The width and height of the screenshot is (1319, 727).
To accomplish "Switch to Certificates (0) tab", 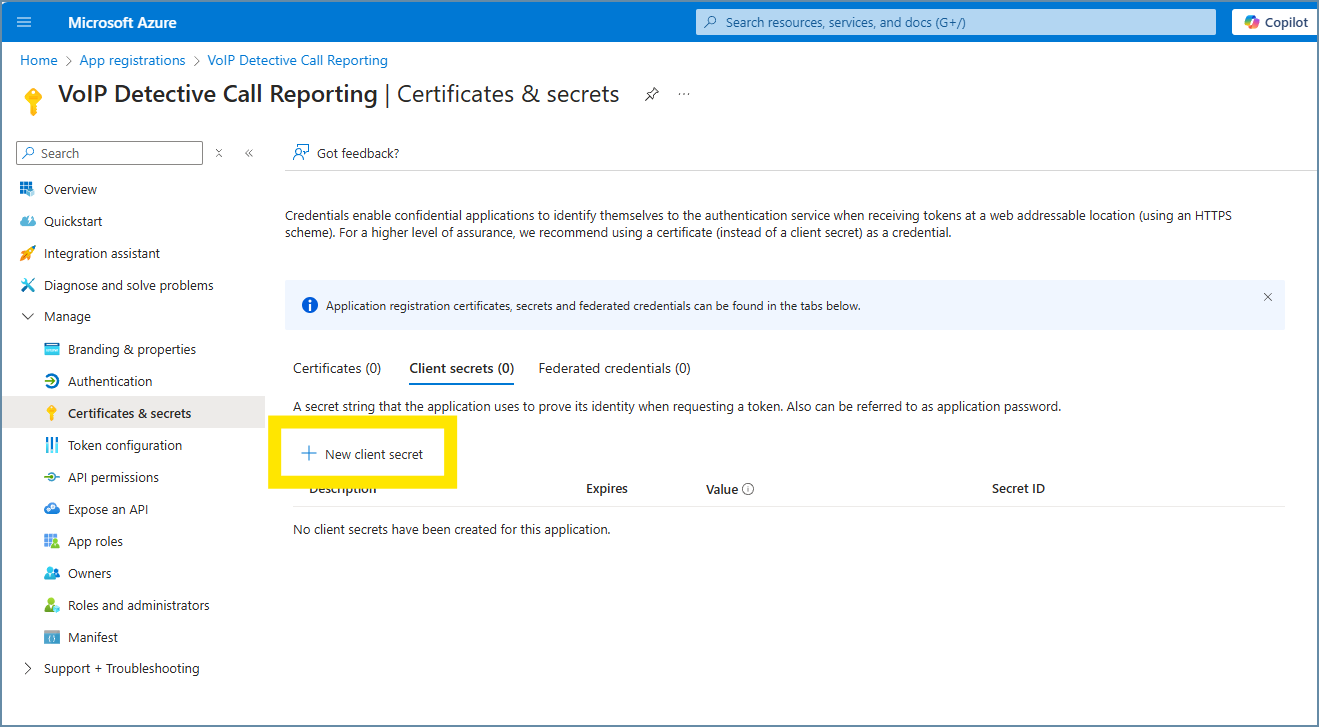I will (337, 368).
